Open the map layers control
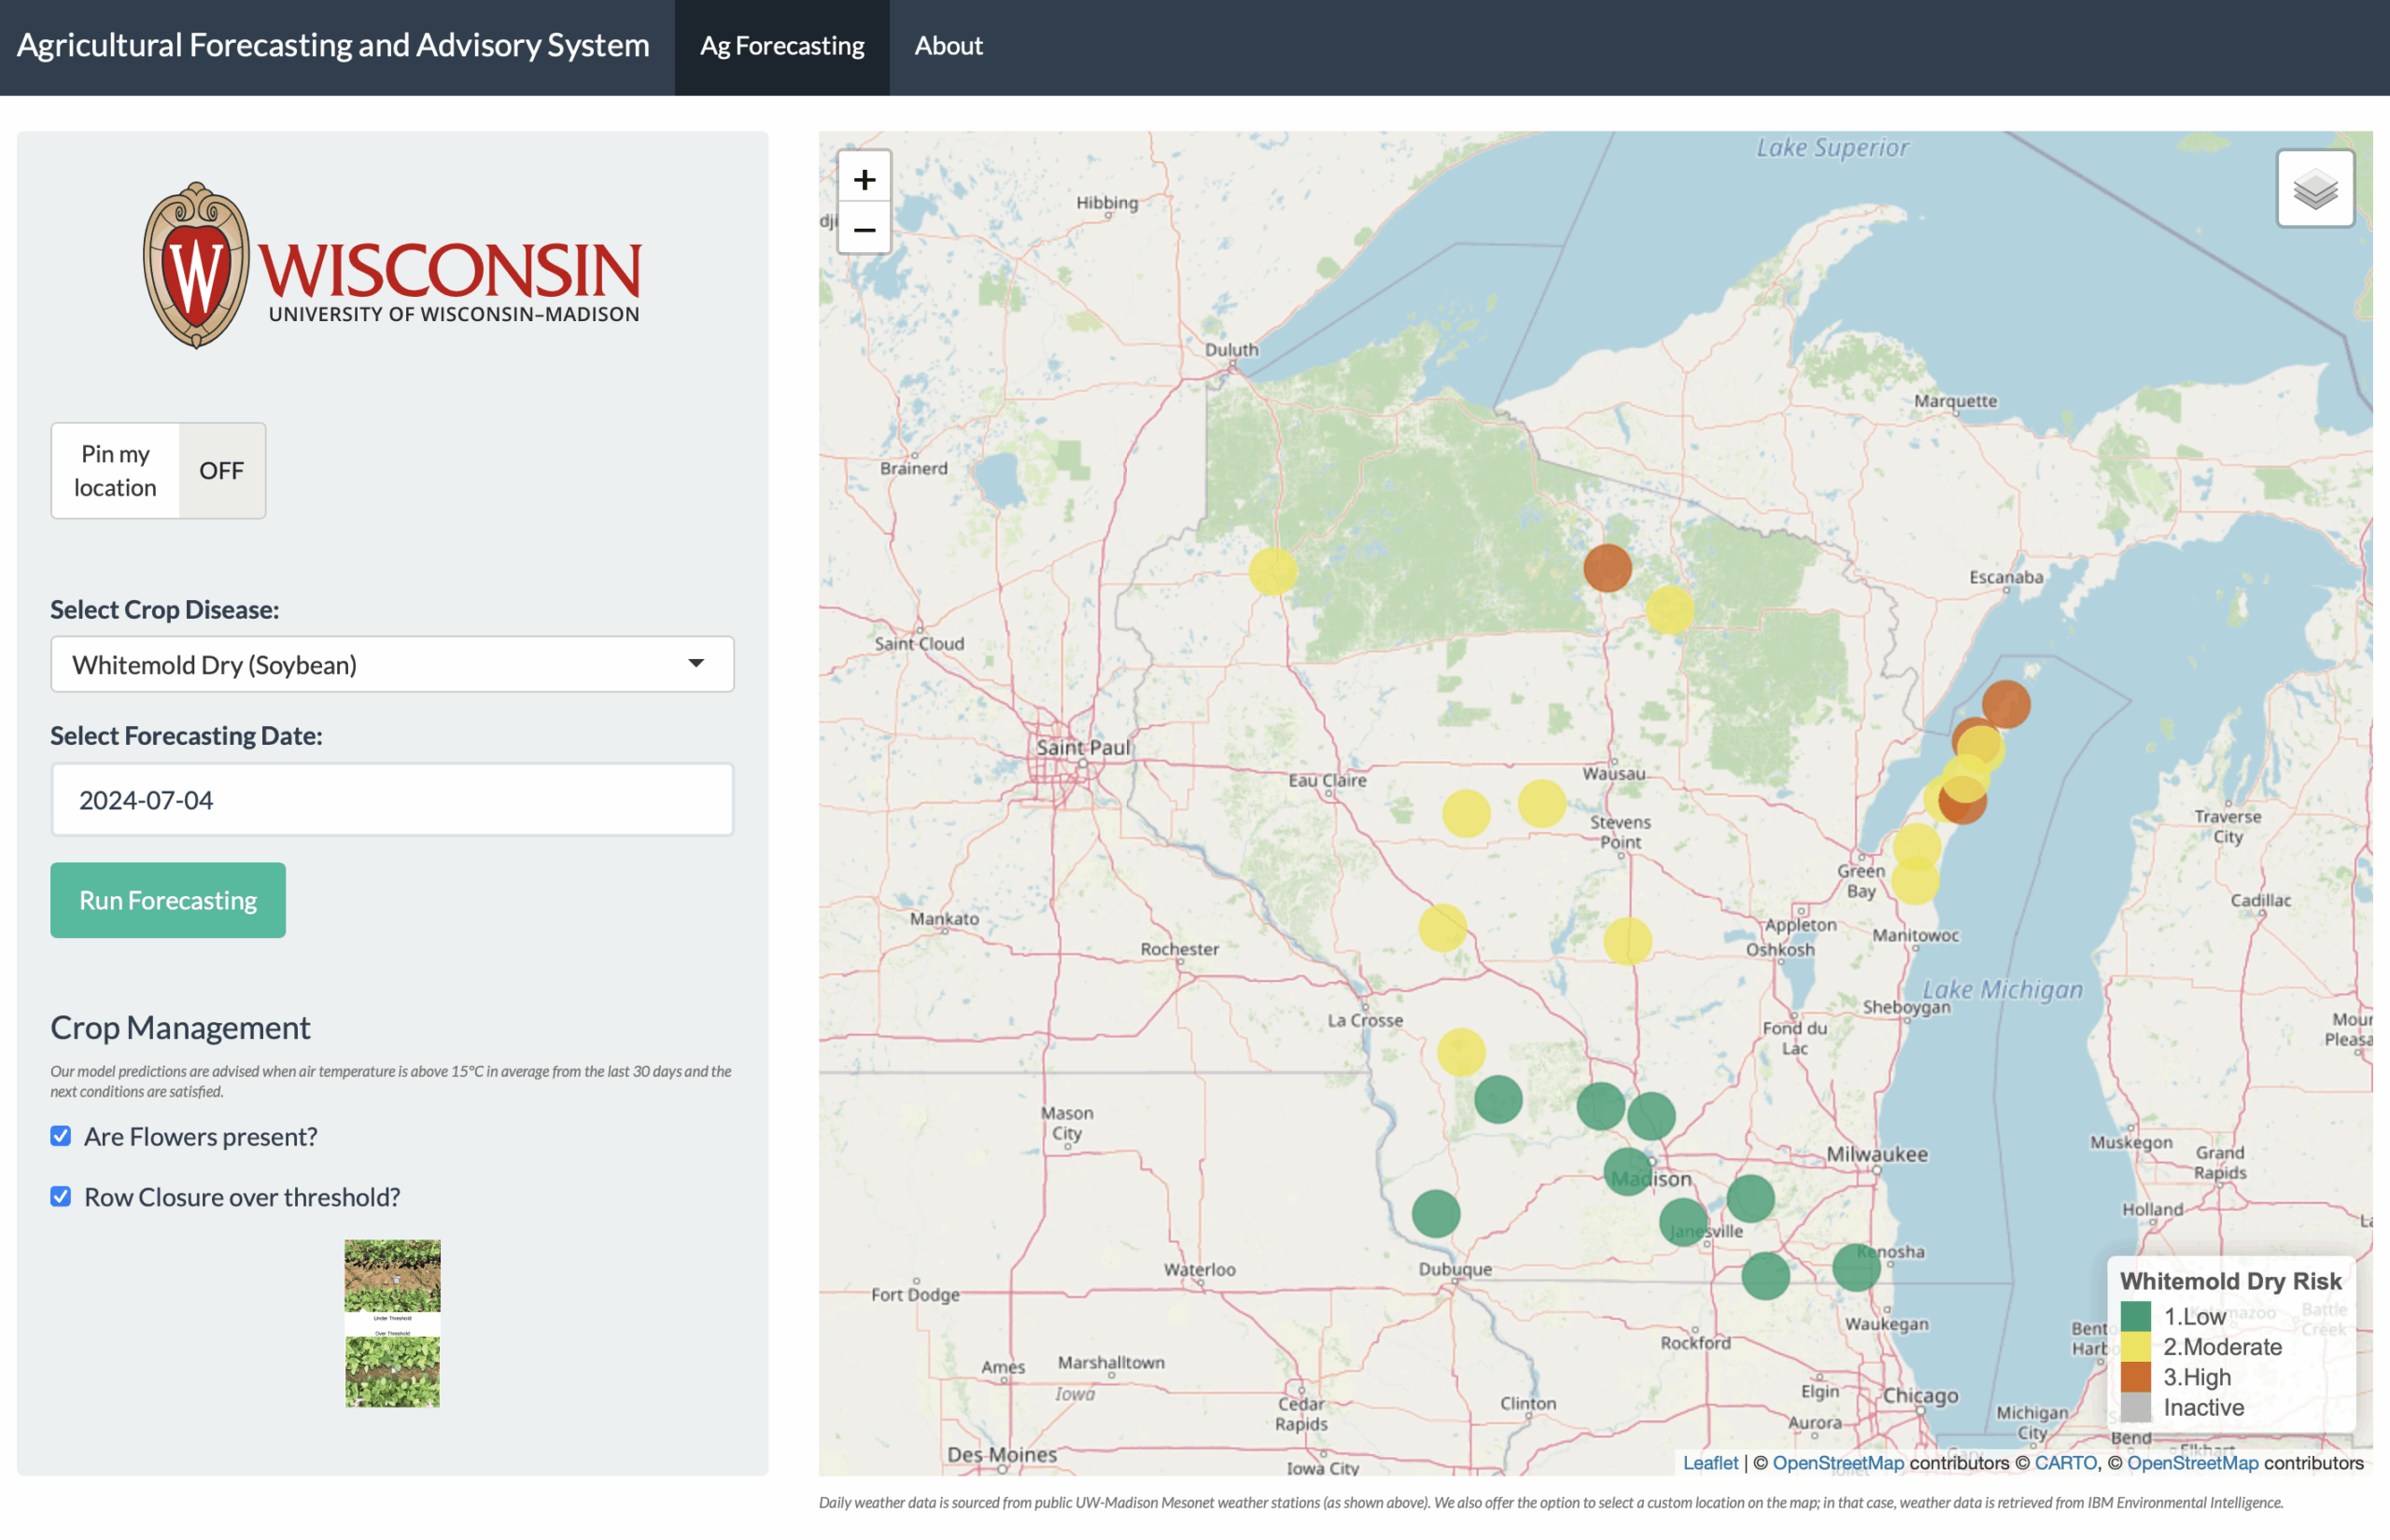 pyautogui.click(x=2314, y=188)
